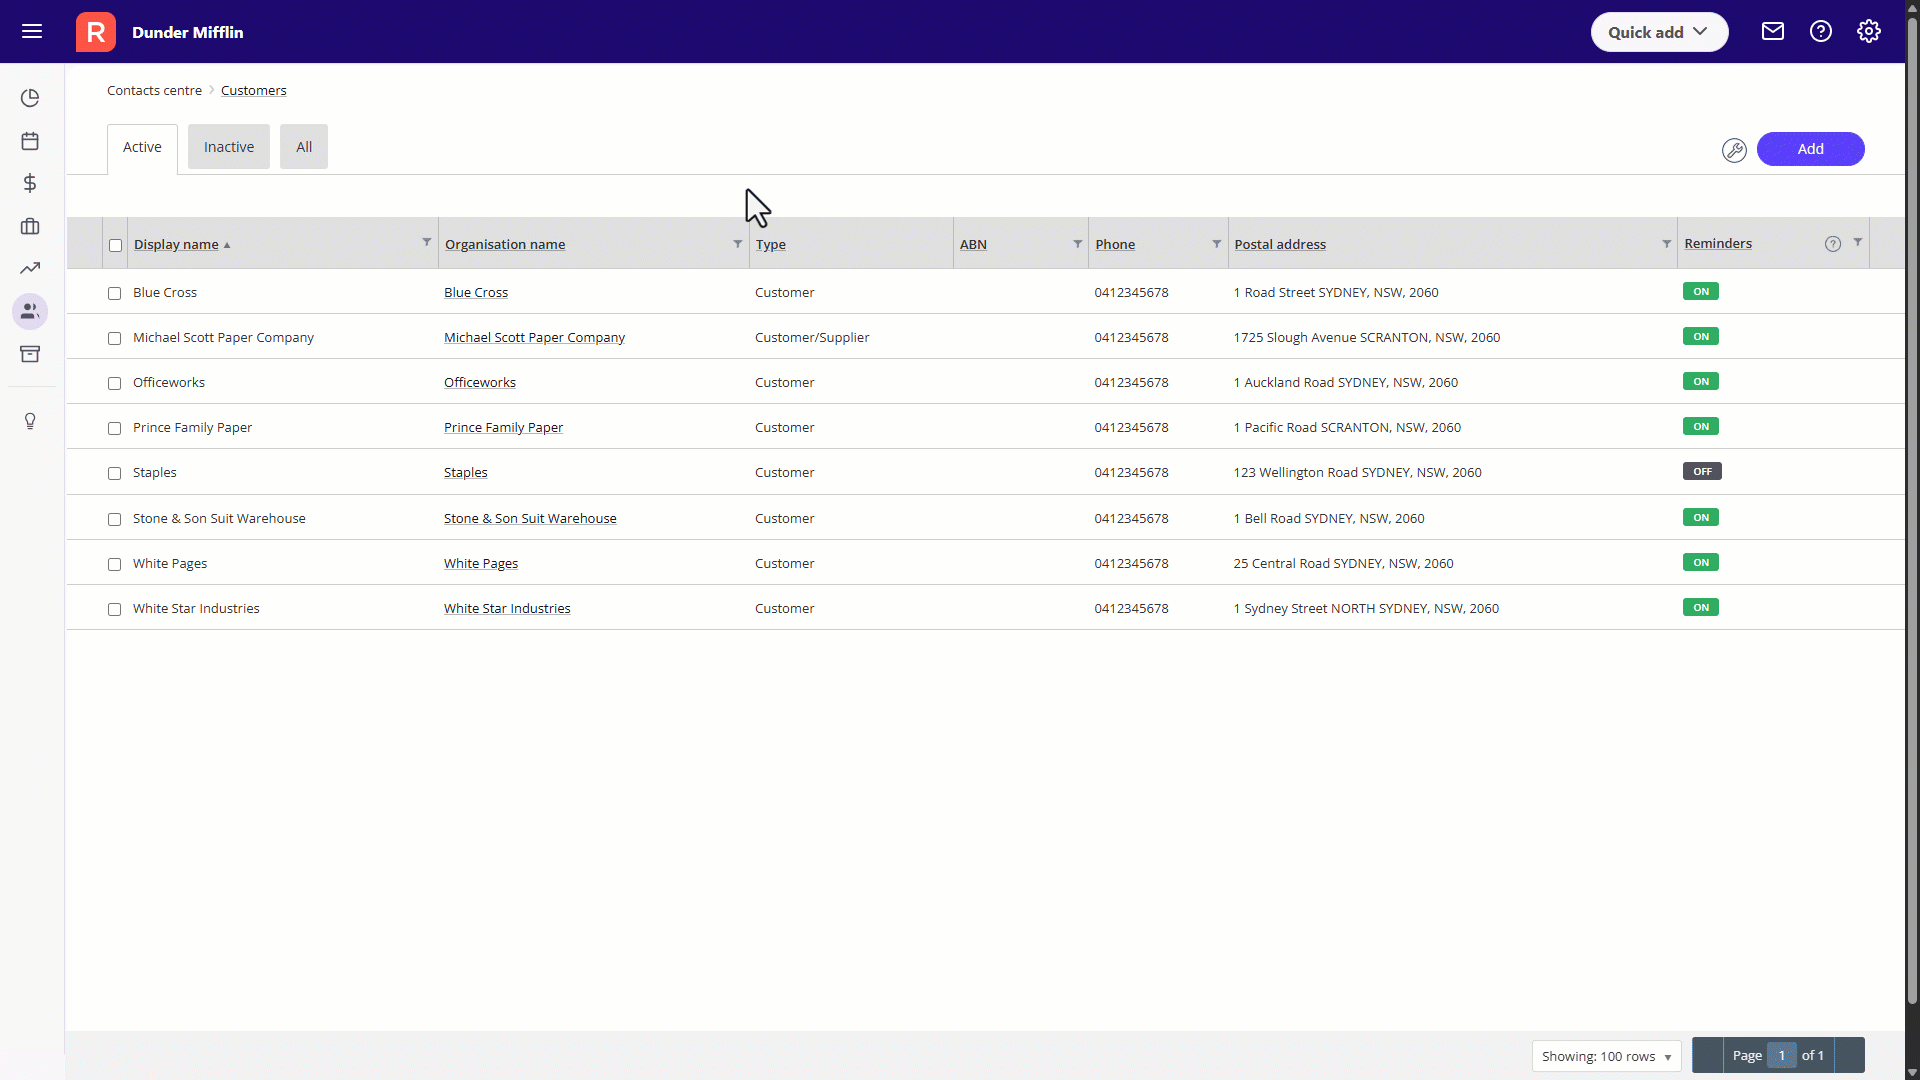1920x1080 pixels.
Task: Expand the Quick add dropdown
Action: point(1658,32)
